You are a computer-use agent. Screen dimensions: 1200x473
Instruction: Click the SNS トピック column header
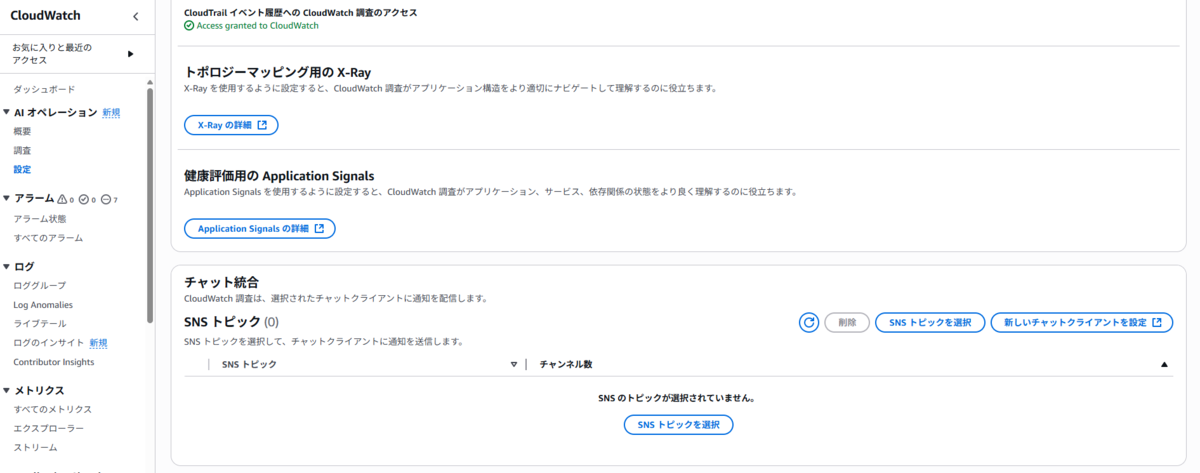249,364
